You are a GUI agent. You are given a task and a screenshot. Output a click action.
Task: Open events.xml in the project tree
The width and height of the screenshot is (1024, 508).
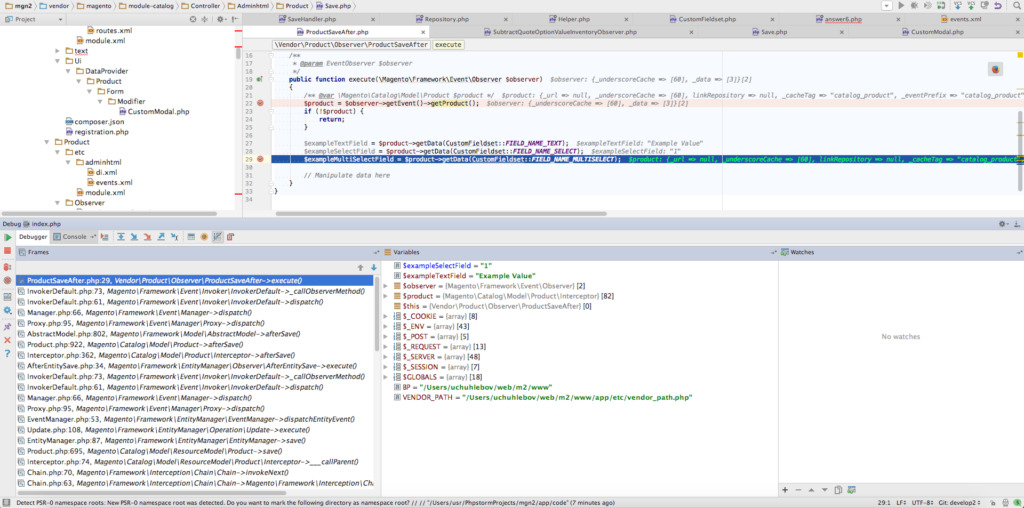click(113, 182)
